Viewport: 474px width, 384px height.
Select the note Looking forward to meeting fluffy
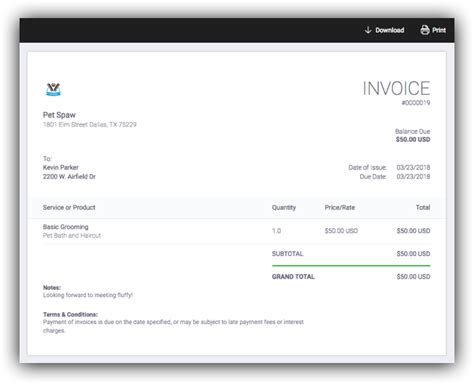coord(88,295)
